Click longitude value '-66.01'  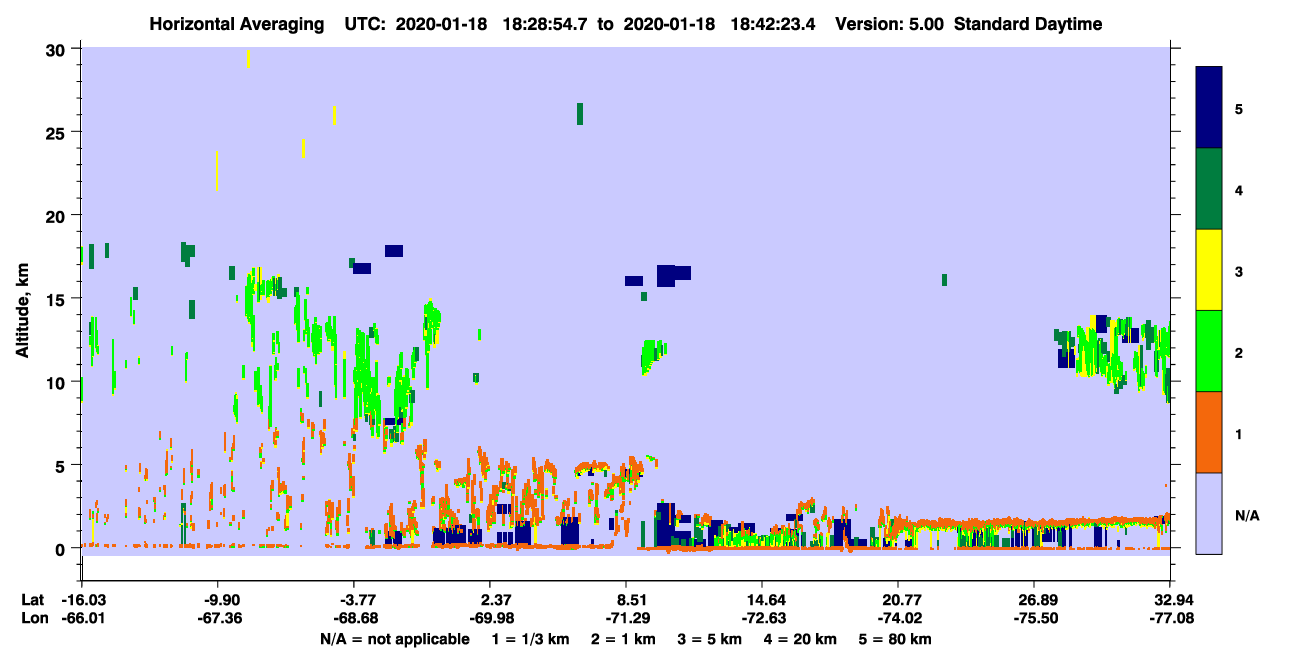point(82,619)
